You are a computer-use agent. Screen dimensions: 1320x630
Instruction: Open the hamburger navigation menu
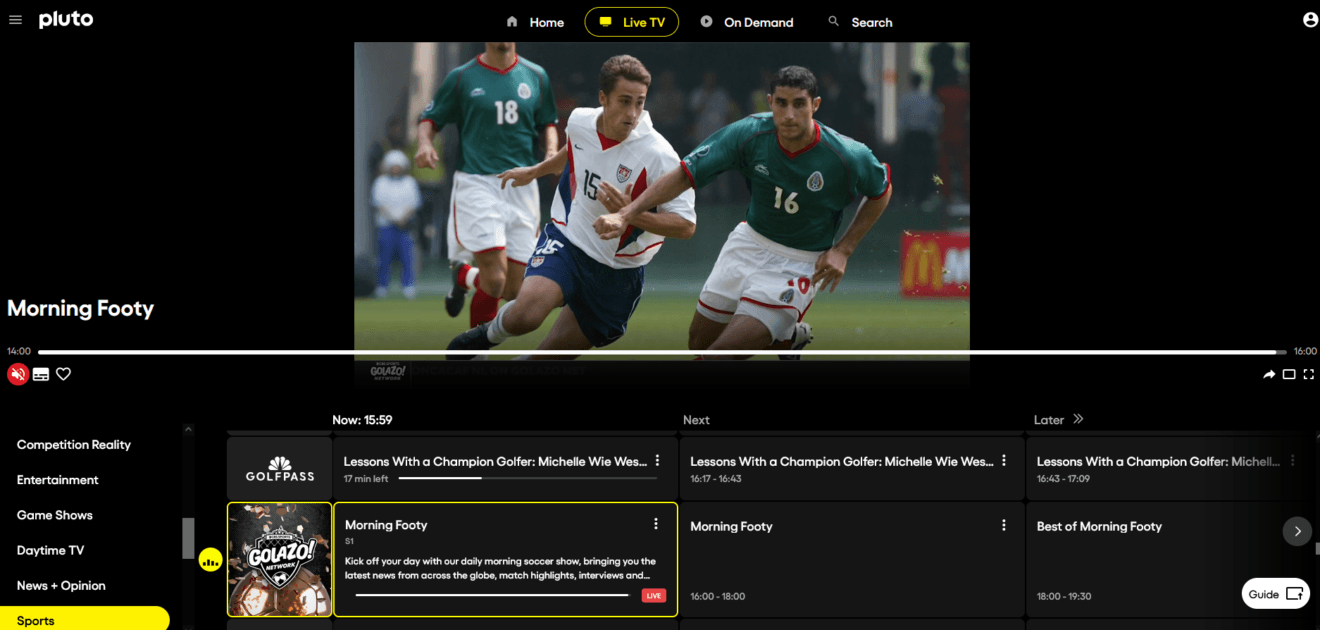coord(15,18)
